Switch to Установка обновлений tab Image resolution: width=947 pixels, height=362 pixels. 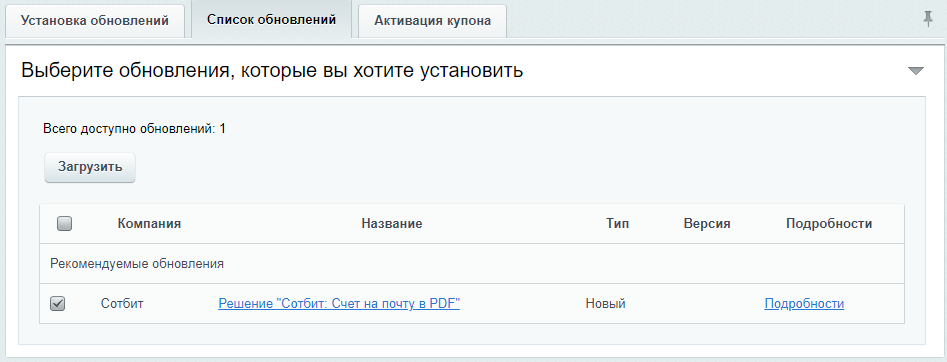click(94, 21)
